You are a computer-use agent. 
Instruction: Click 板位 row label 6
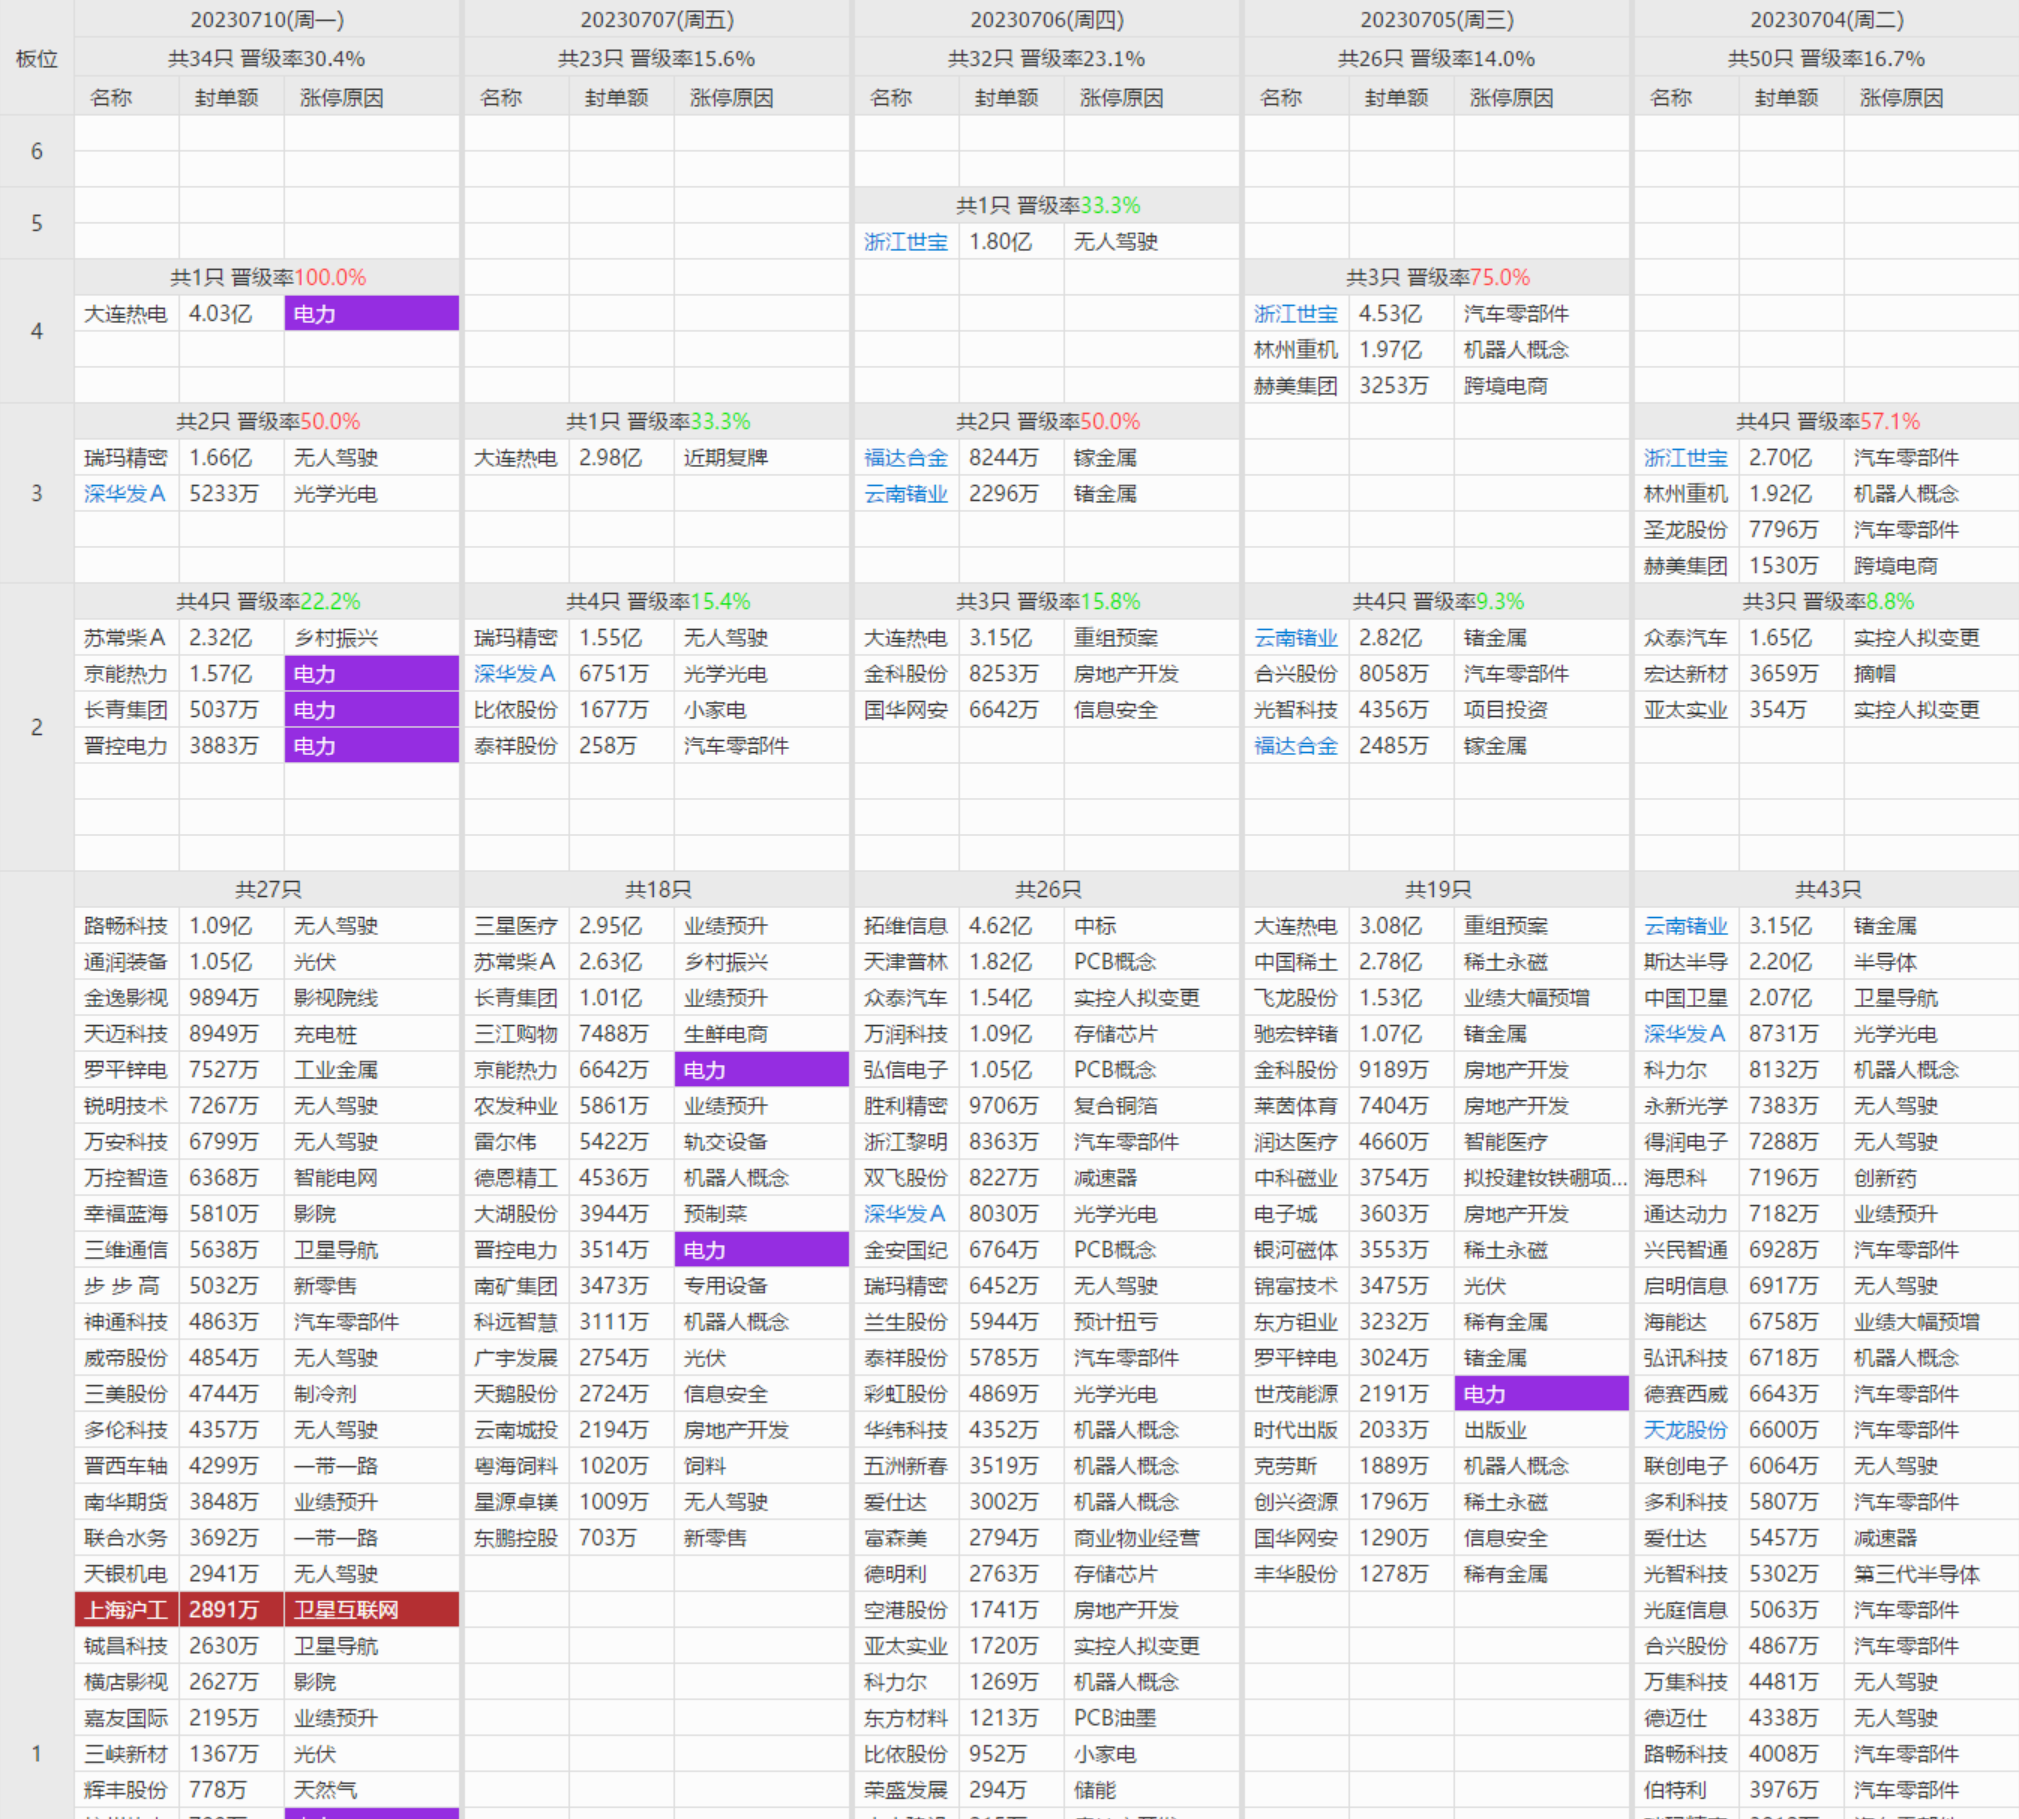(37, 151)
